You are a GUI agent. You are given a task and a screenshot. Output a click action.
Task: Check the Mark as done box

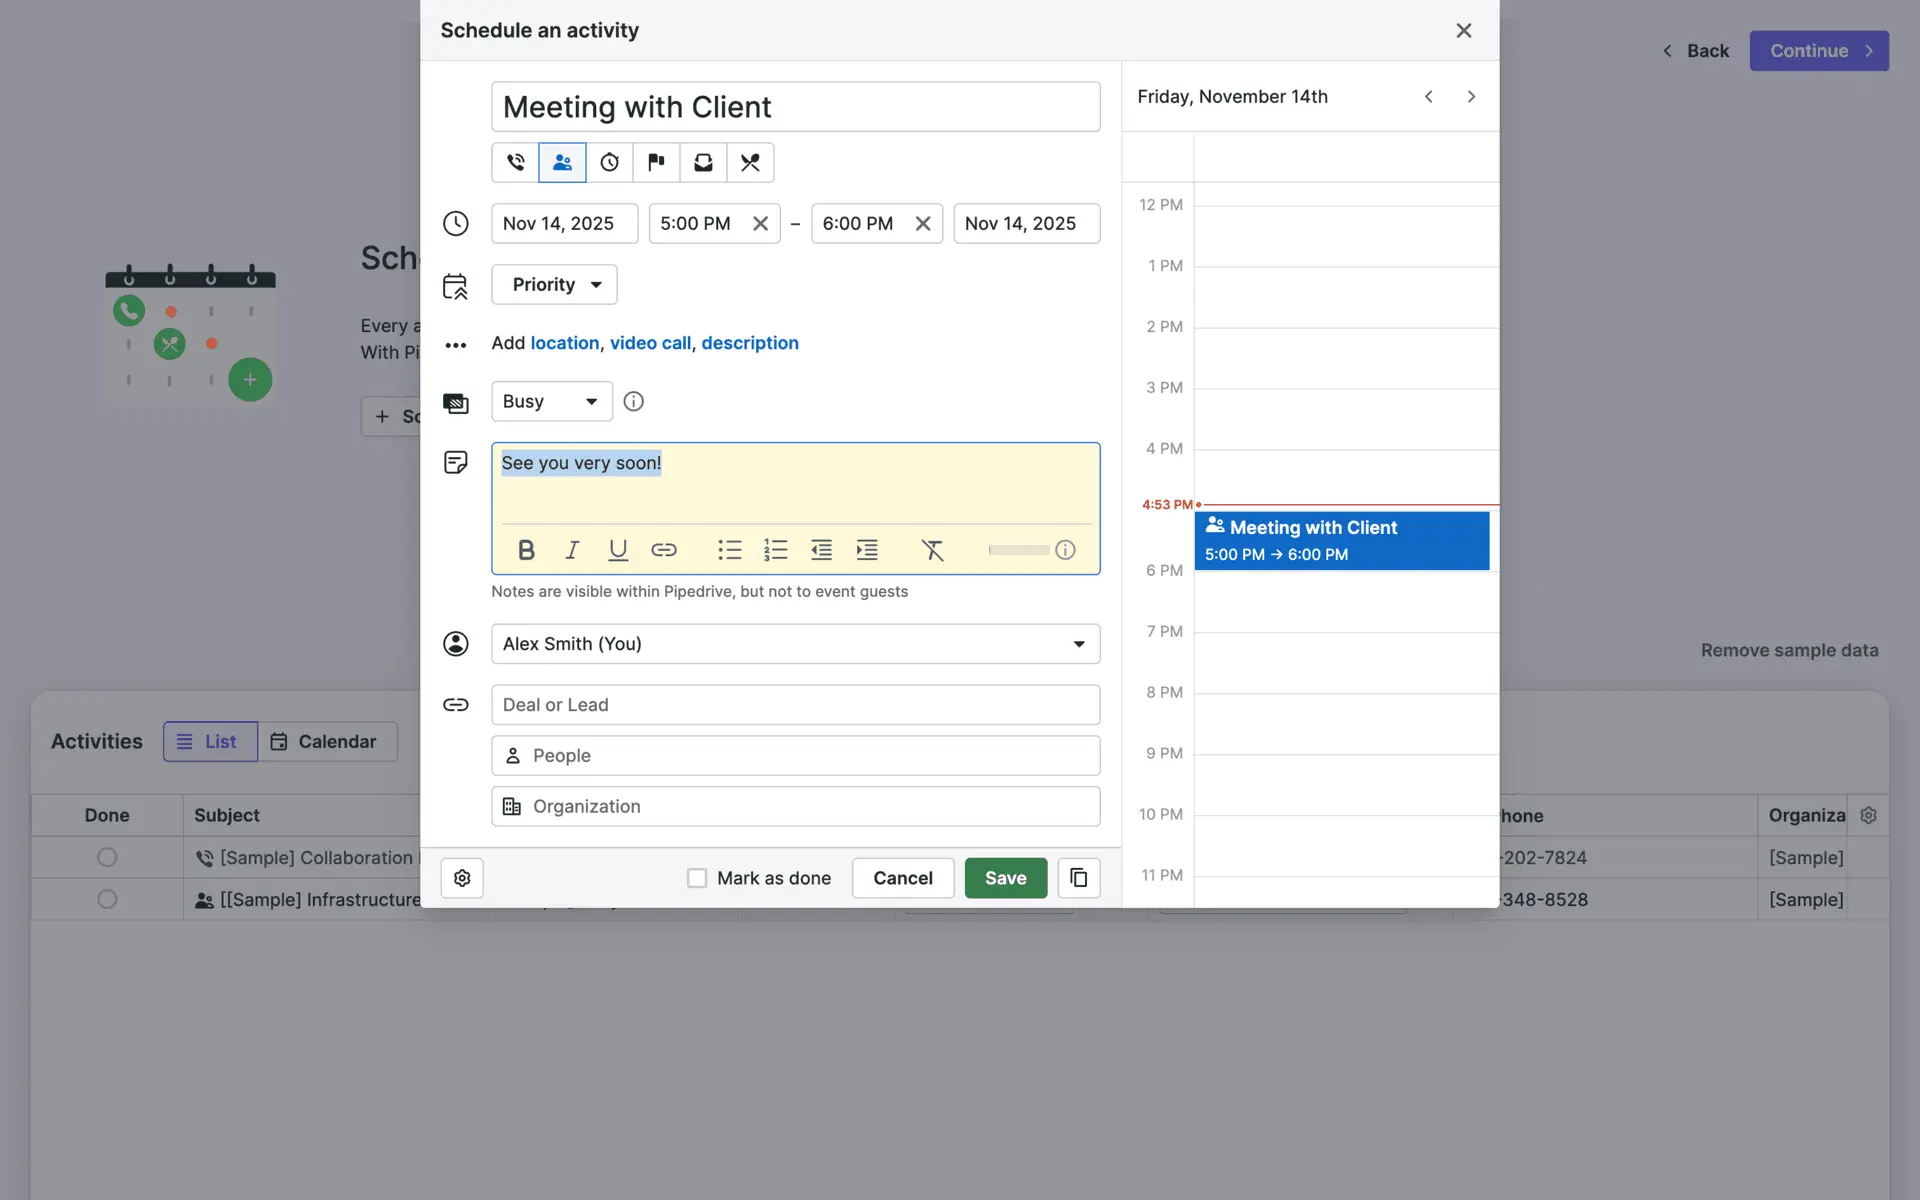point(697,878)
